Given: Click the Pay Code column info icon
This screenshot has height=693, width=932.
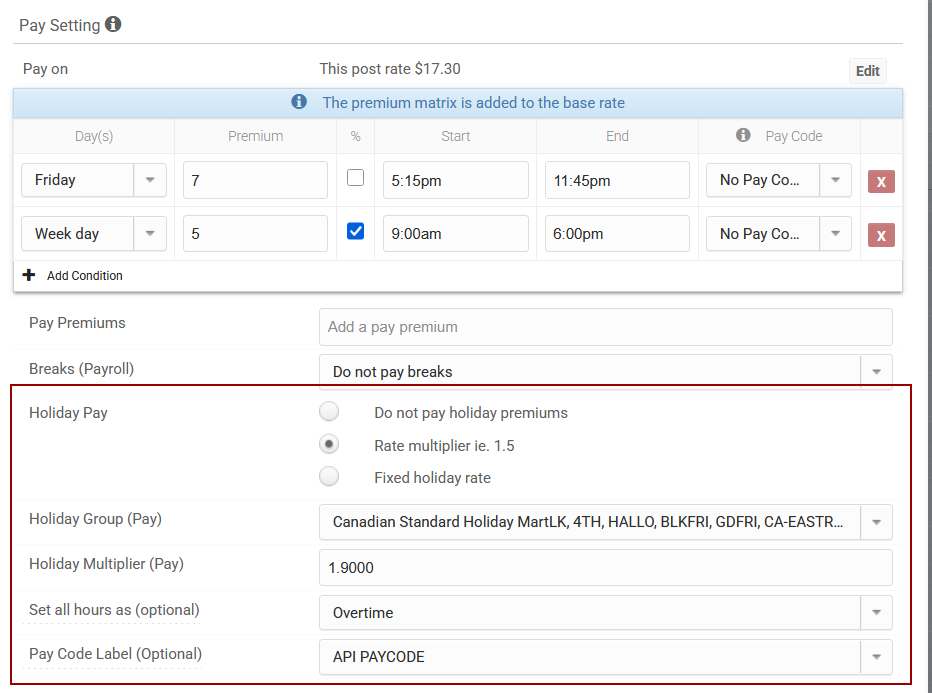Looking at the screenshot, I should click(743, 135).
